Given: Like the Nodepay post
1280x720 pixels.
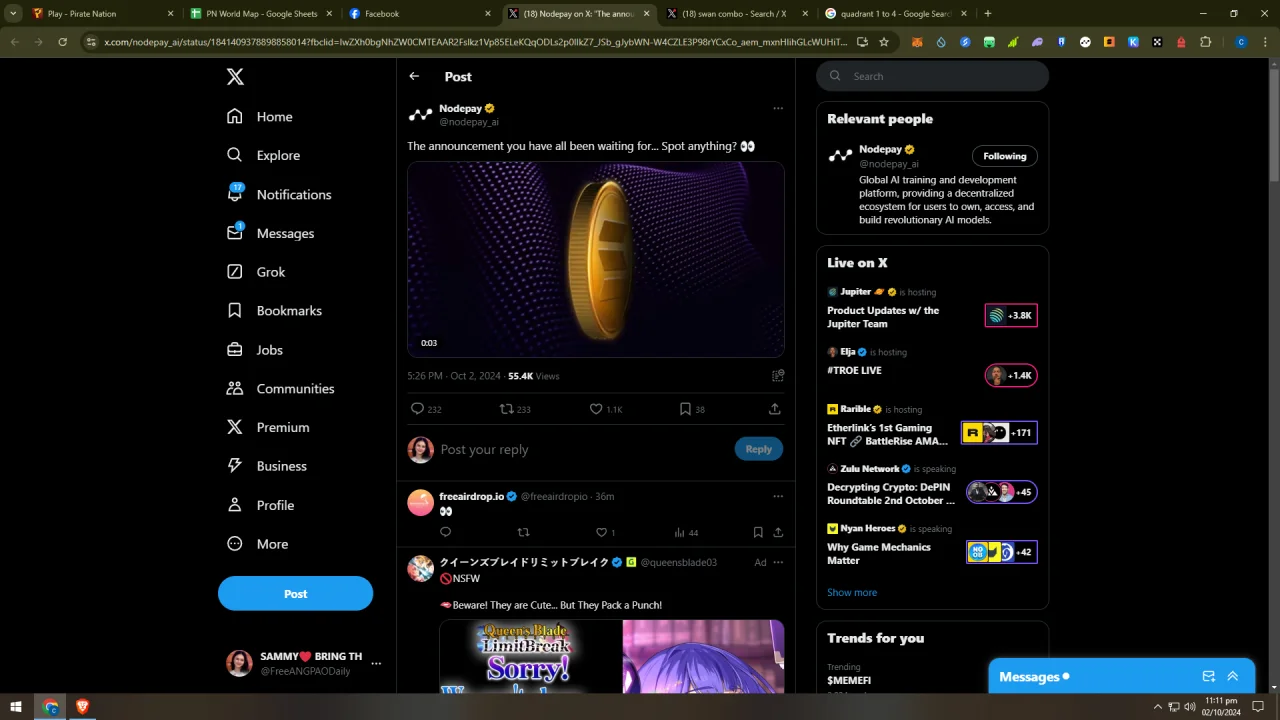Looking at the screenshot, I should coord(596,409).
